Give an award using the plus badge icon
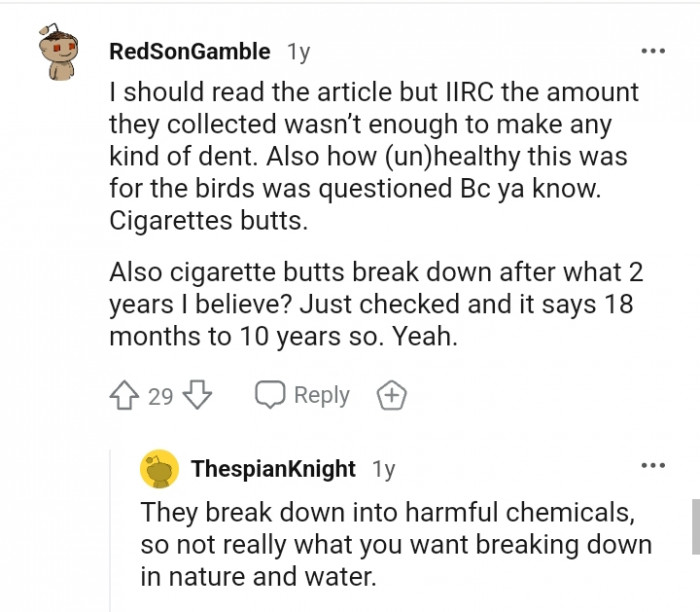Viewport: 700px width, 612px height. (x=391, y=396)
